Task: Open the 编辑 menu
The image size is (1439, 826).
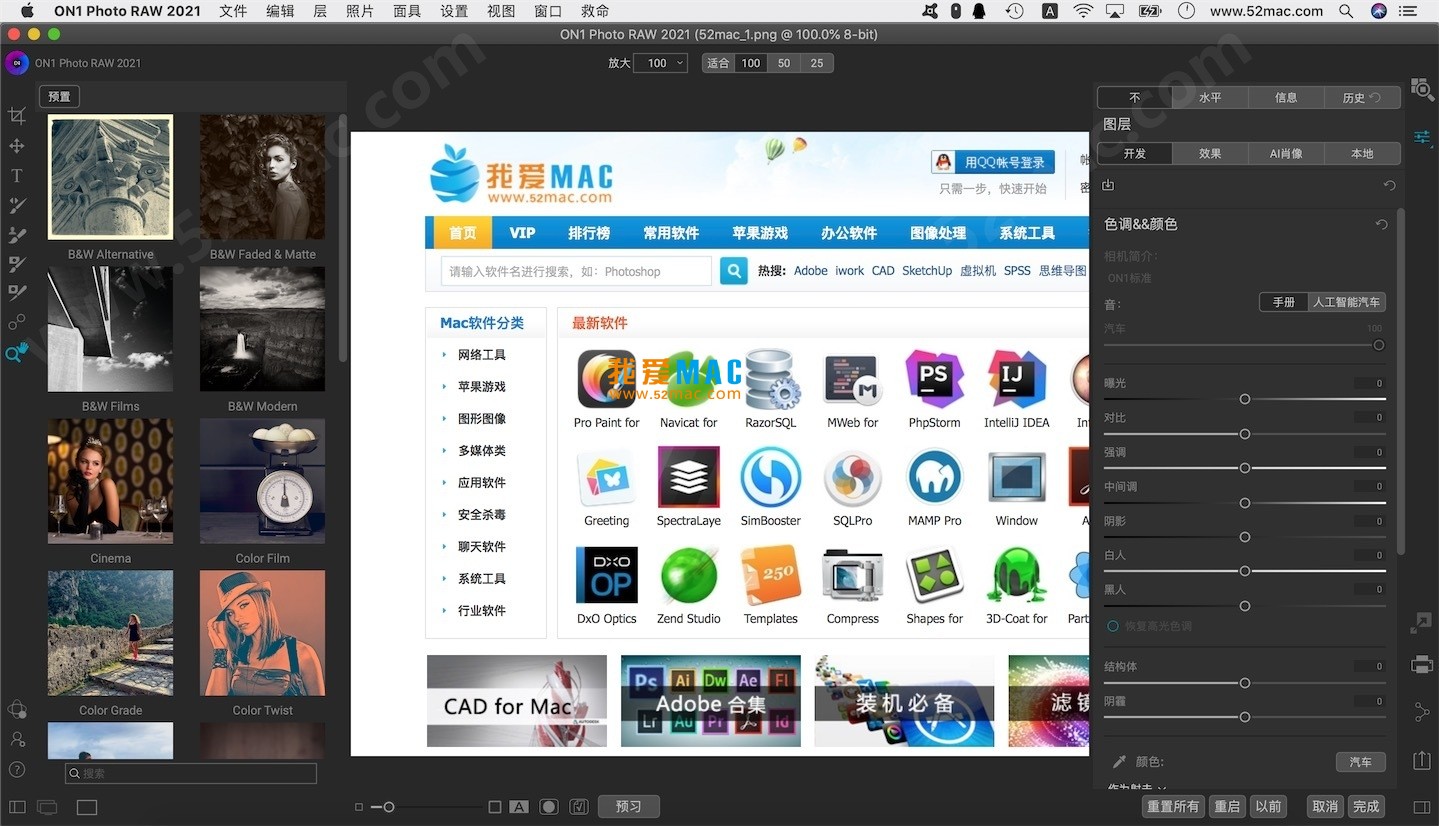Action: click(281, 11)
